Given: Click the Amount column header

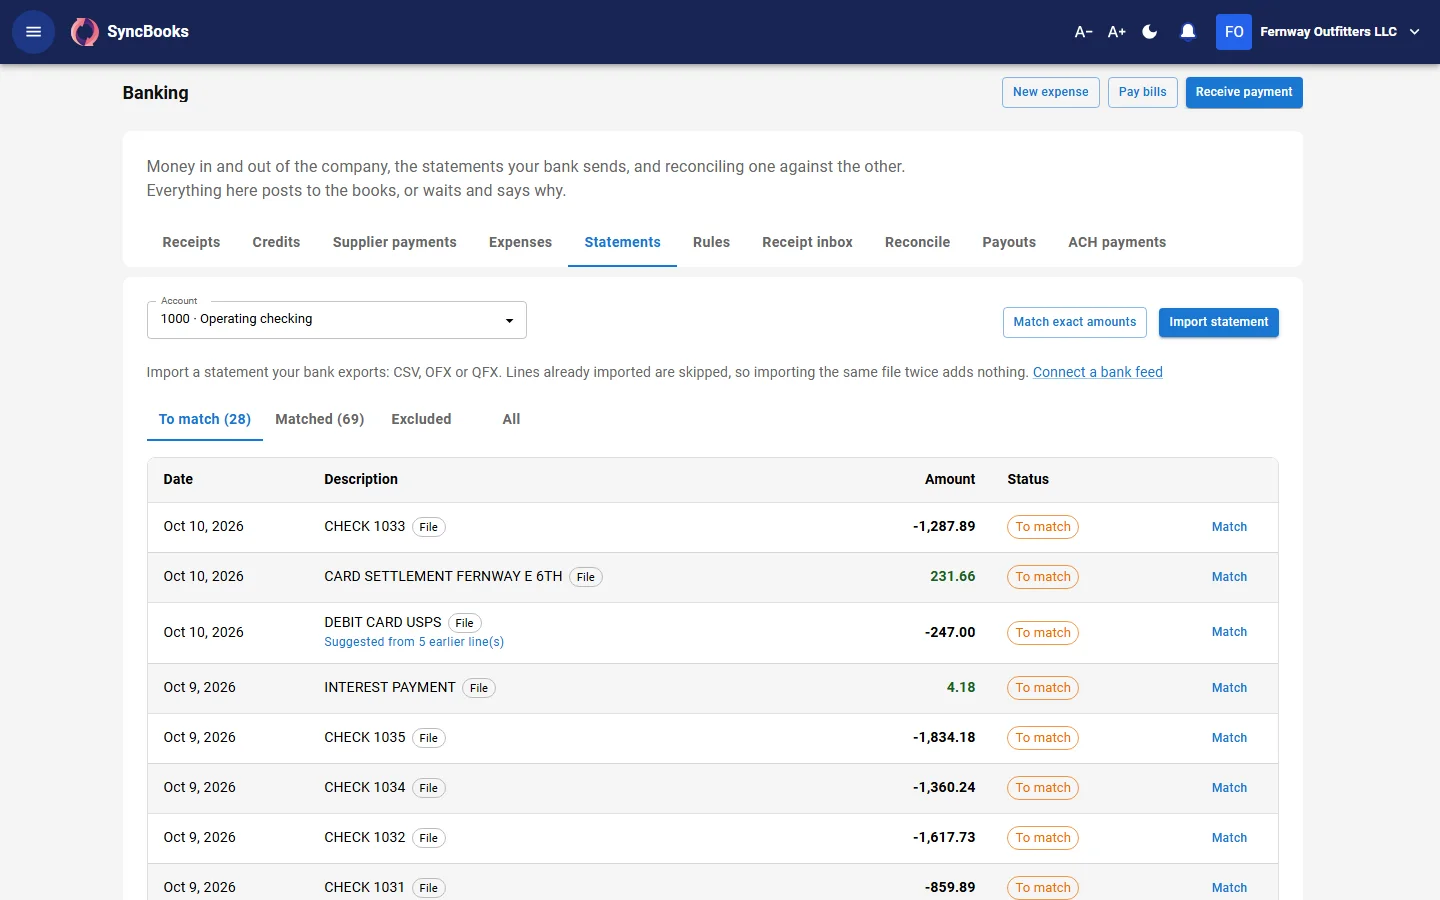Looking at the screenshot, I should click(950, 479).
